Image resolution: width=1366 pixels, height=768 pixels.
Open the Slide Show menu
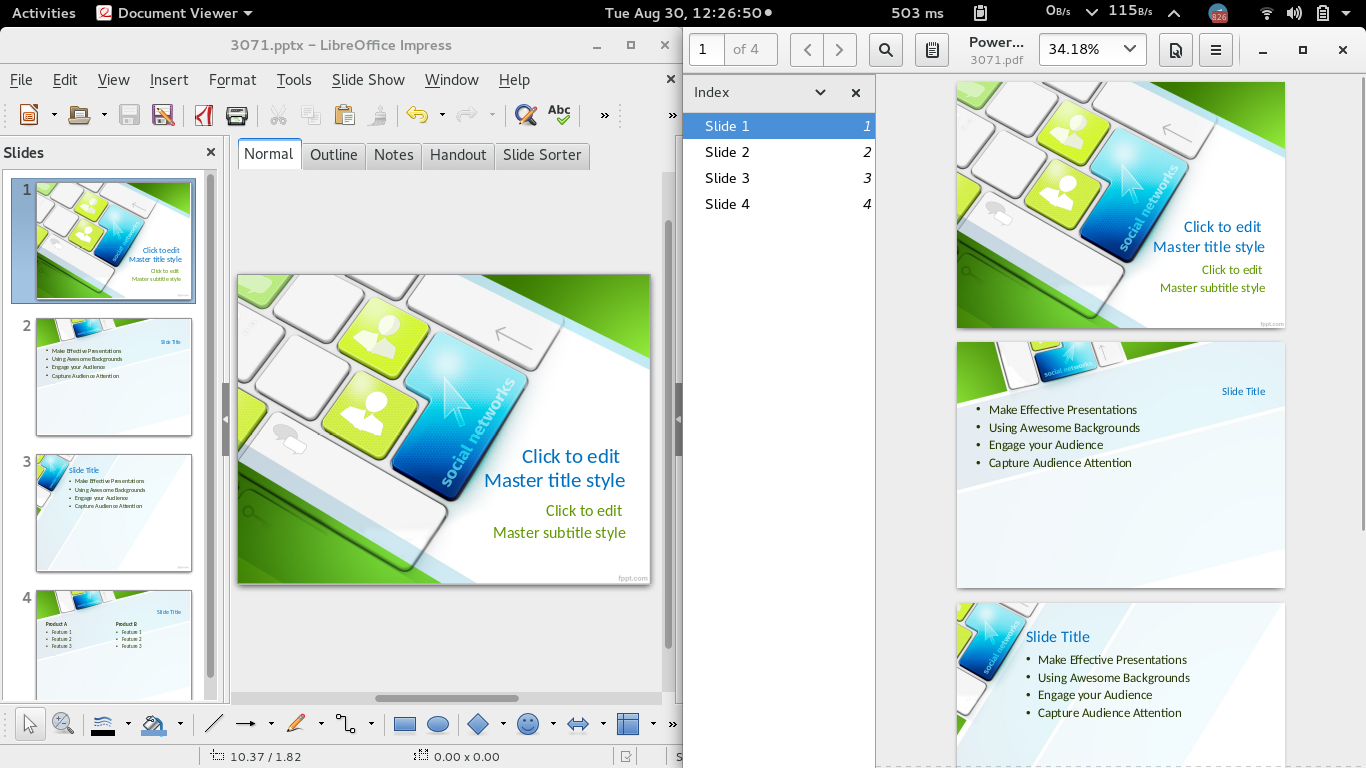coord(368,80)
